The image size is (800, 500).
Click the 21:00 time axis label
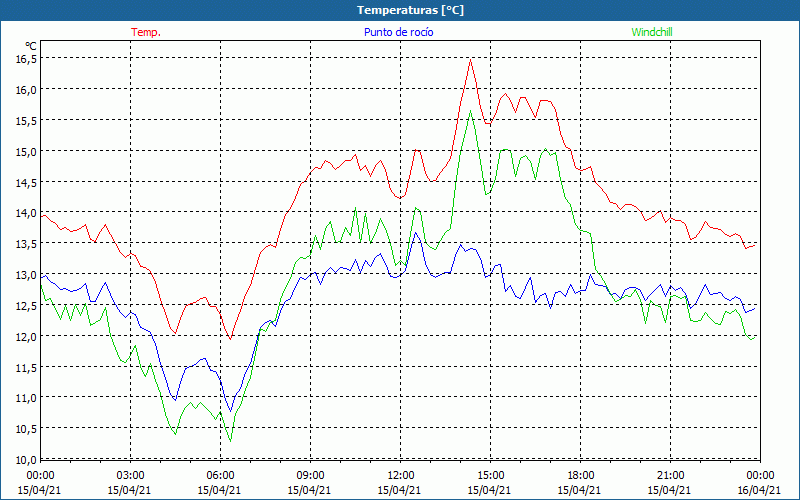[x=670, y=476]
